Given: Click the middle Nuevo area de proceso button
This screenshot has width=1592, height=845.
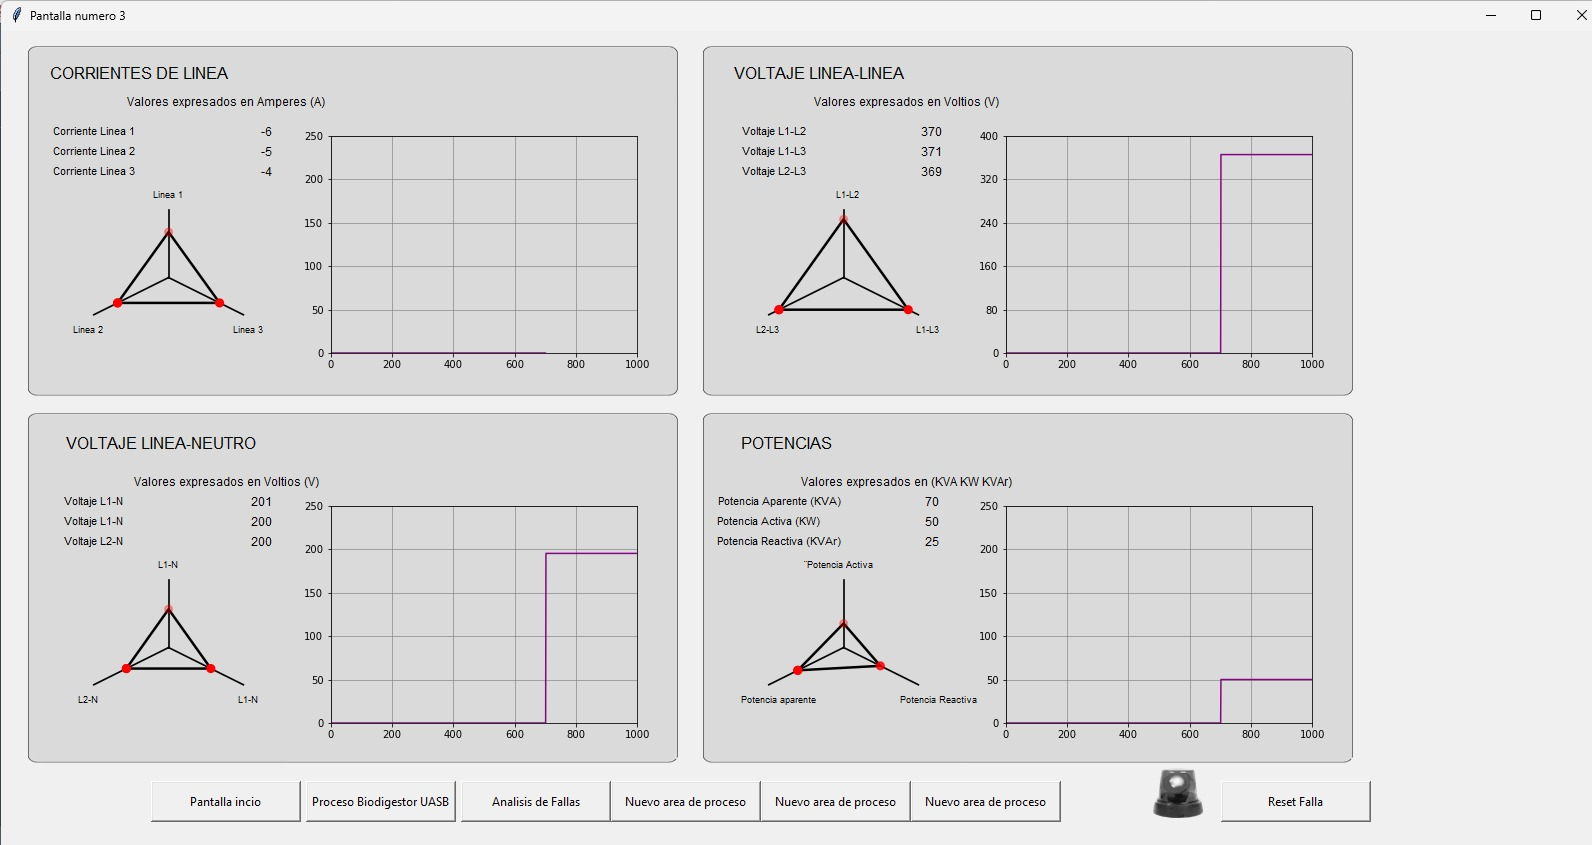Looking at the screenshot, I should coord(835,802).
